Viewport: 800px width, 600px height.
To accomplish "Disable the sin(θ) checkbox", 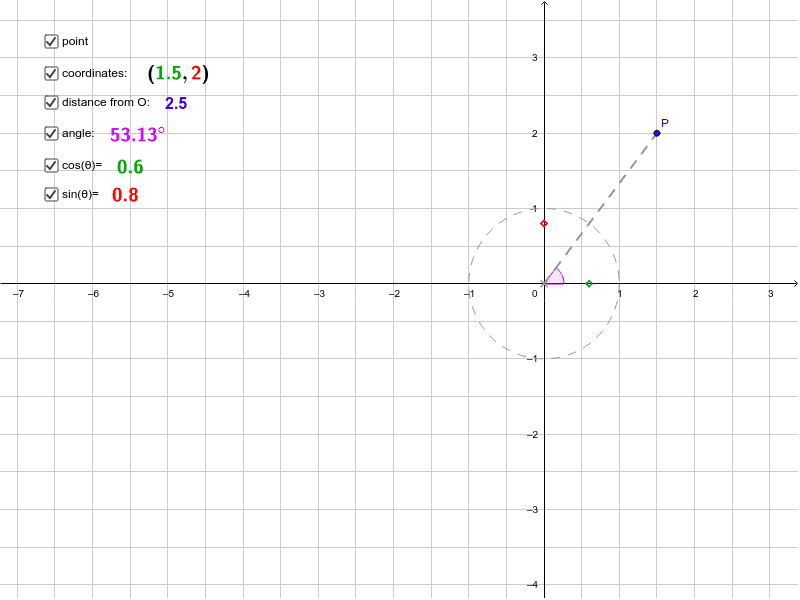I will click(x=50, y=194).
